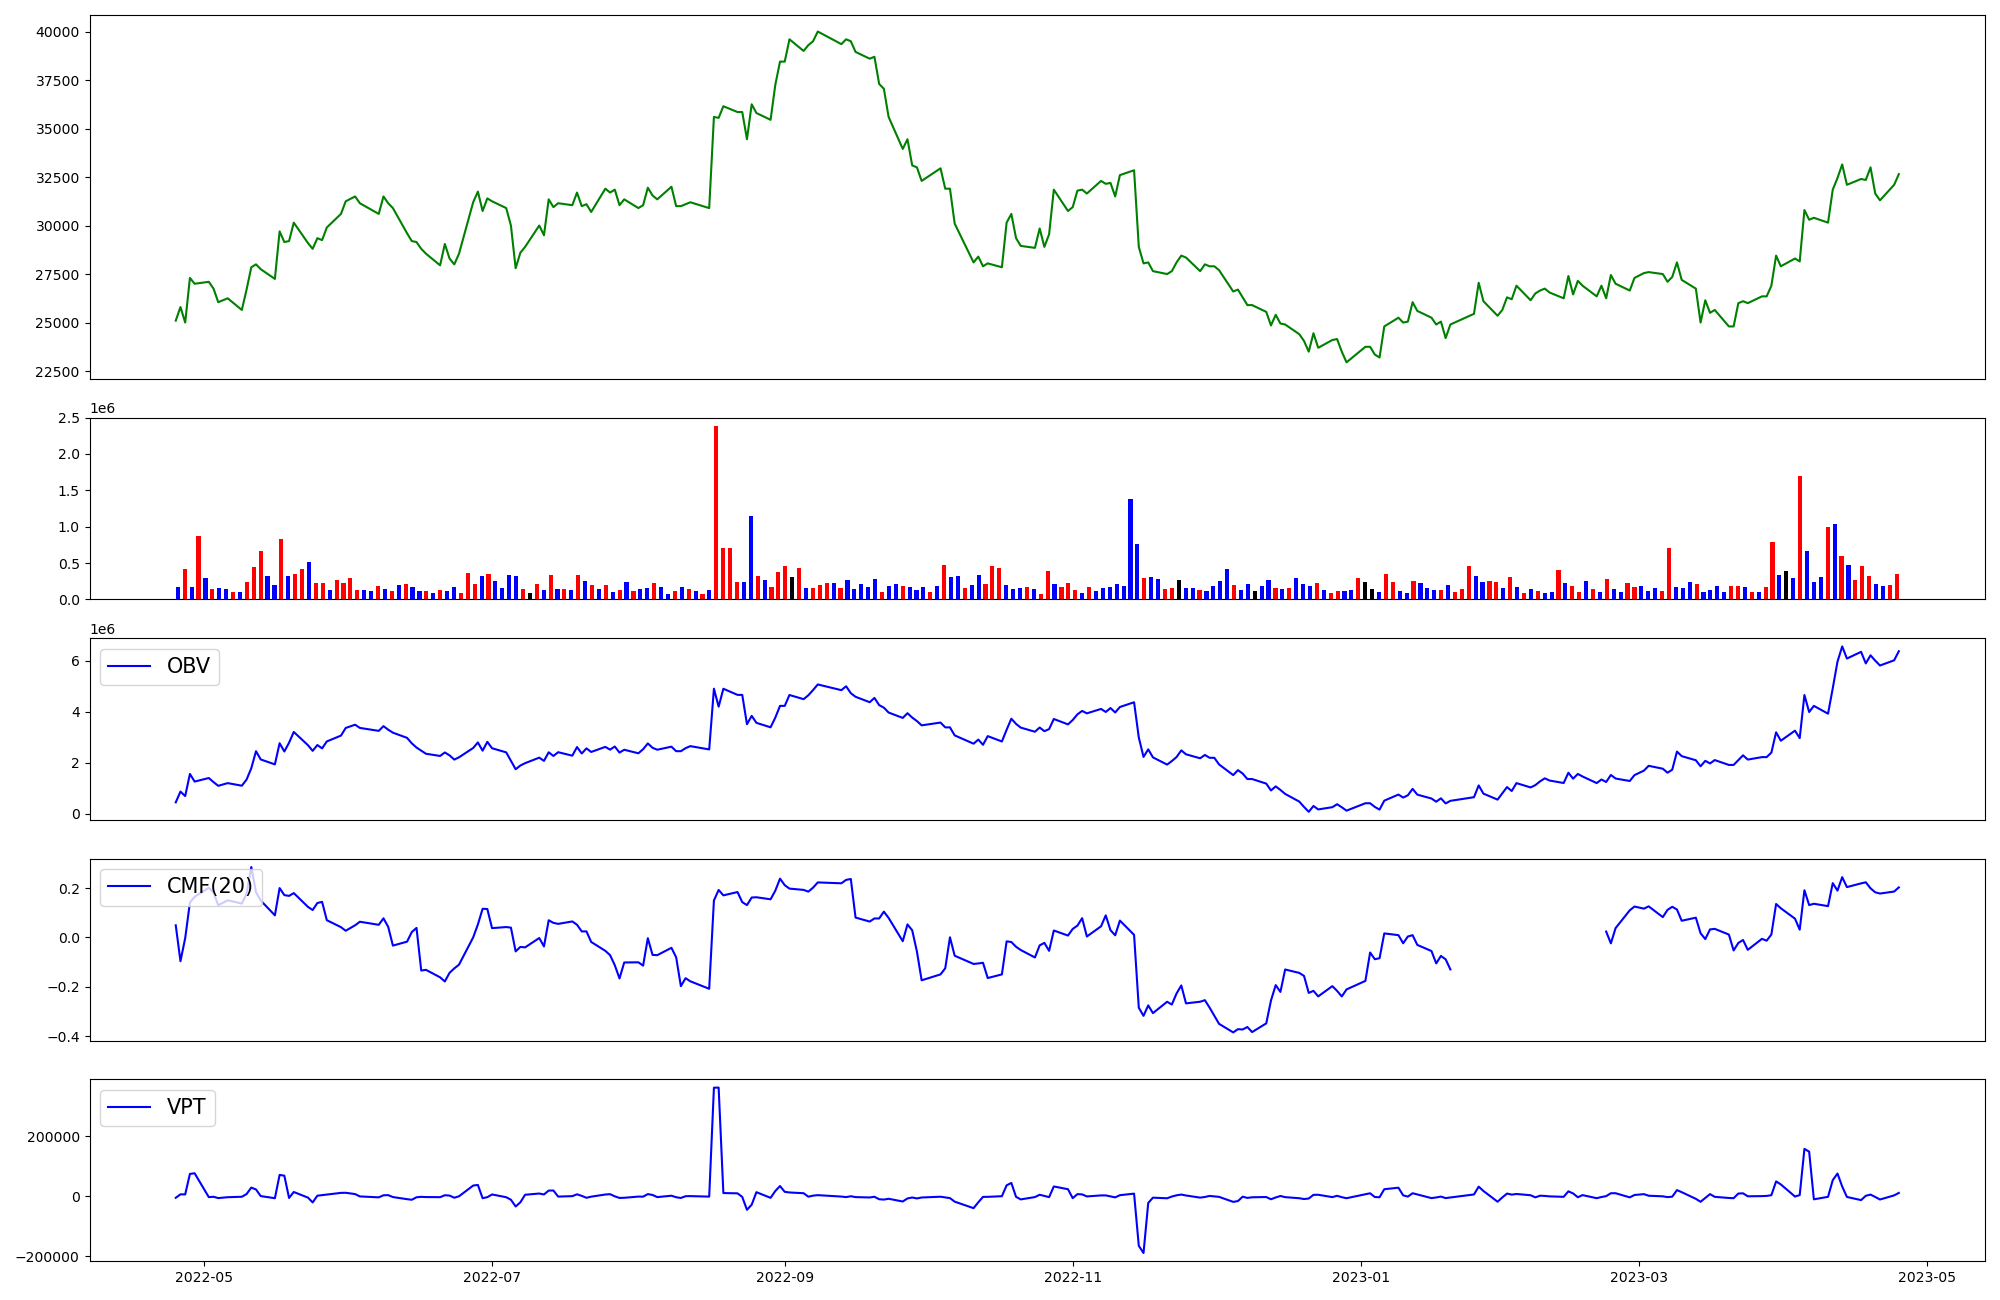Click the upward VPT spike peak
Screen dimensions: 2000x1300
(716, 1088)
